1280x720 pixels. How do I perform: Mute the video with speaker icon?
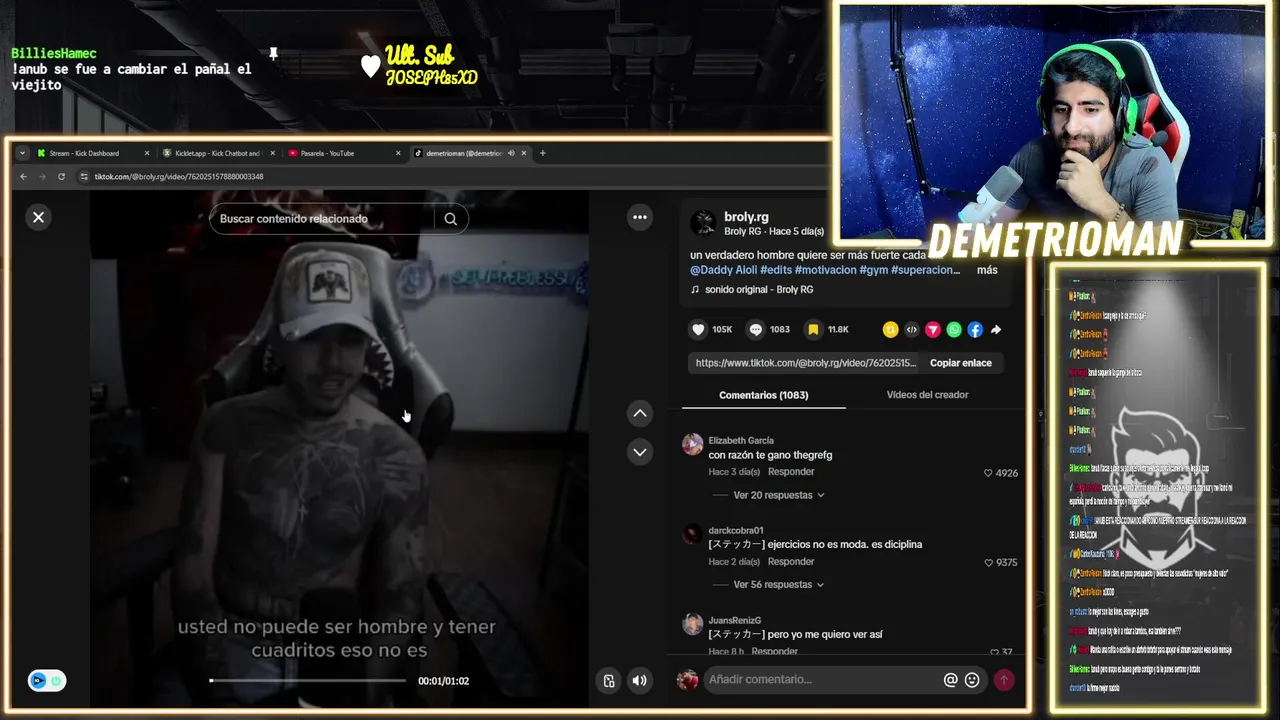point(640,681)
